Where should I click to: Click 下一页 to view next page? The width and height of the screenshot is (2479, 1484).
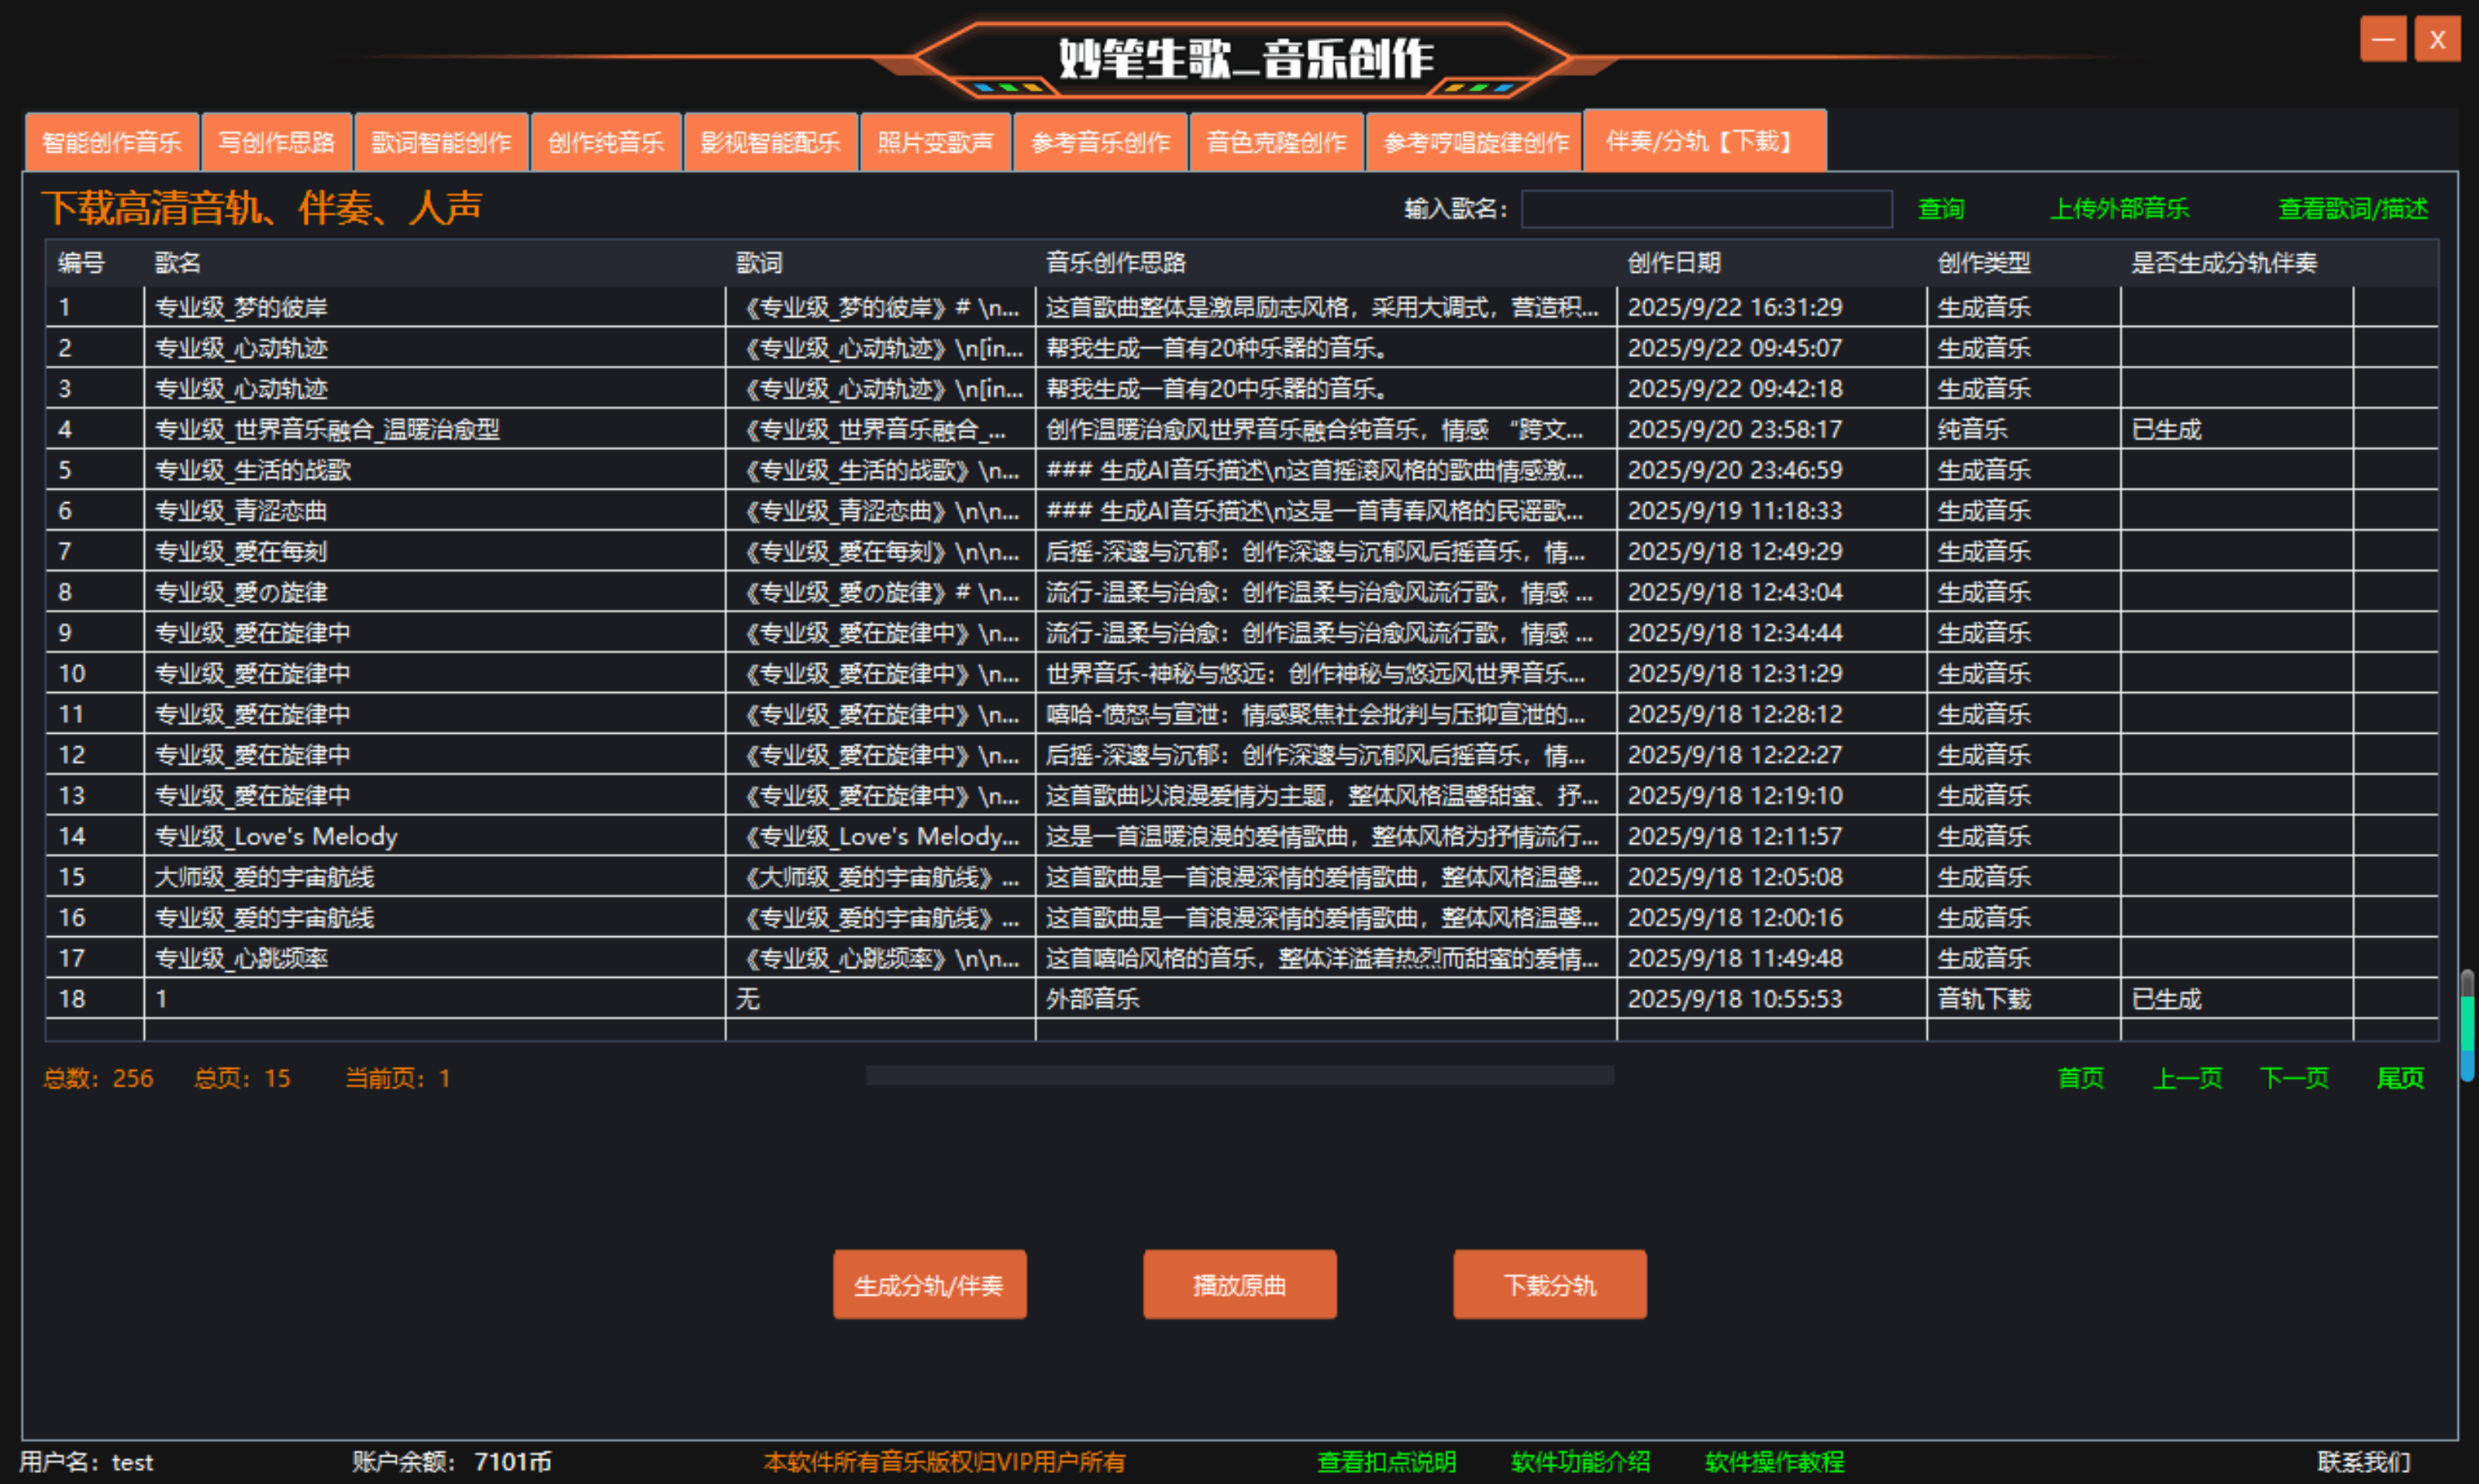coord(2294,1078)
